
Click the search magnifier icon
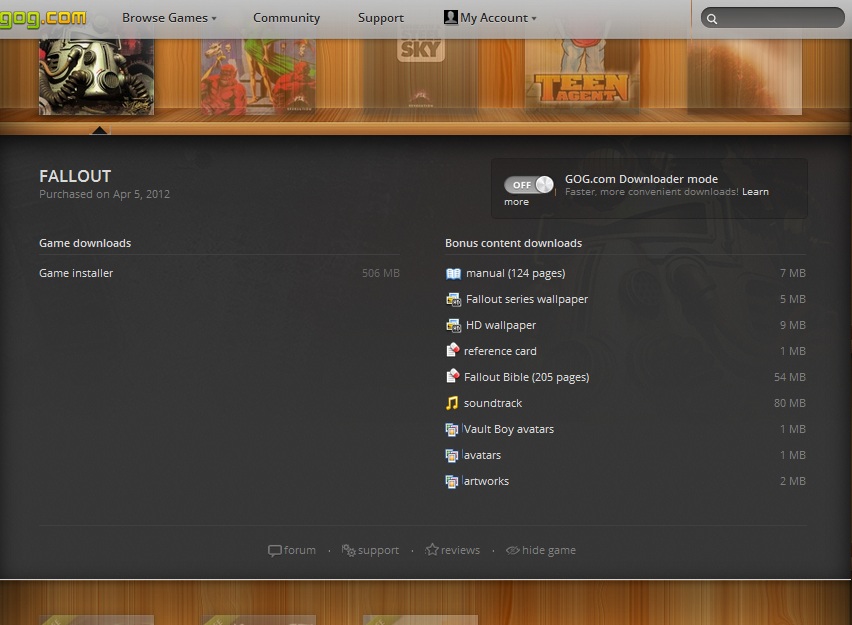pyautogui.click(x=712, y=19)
